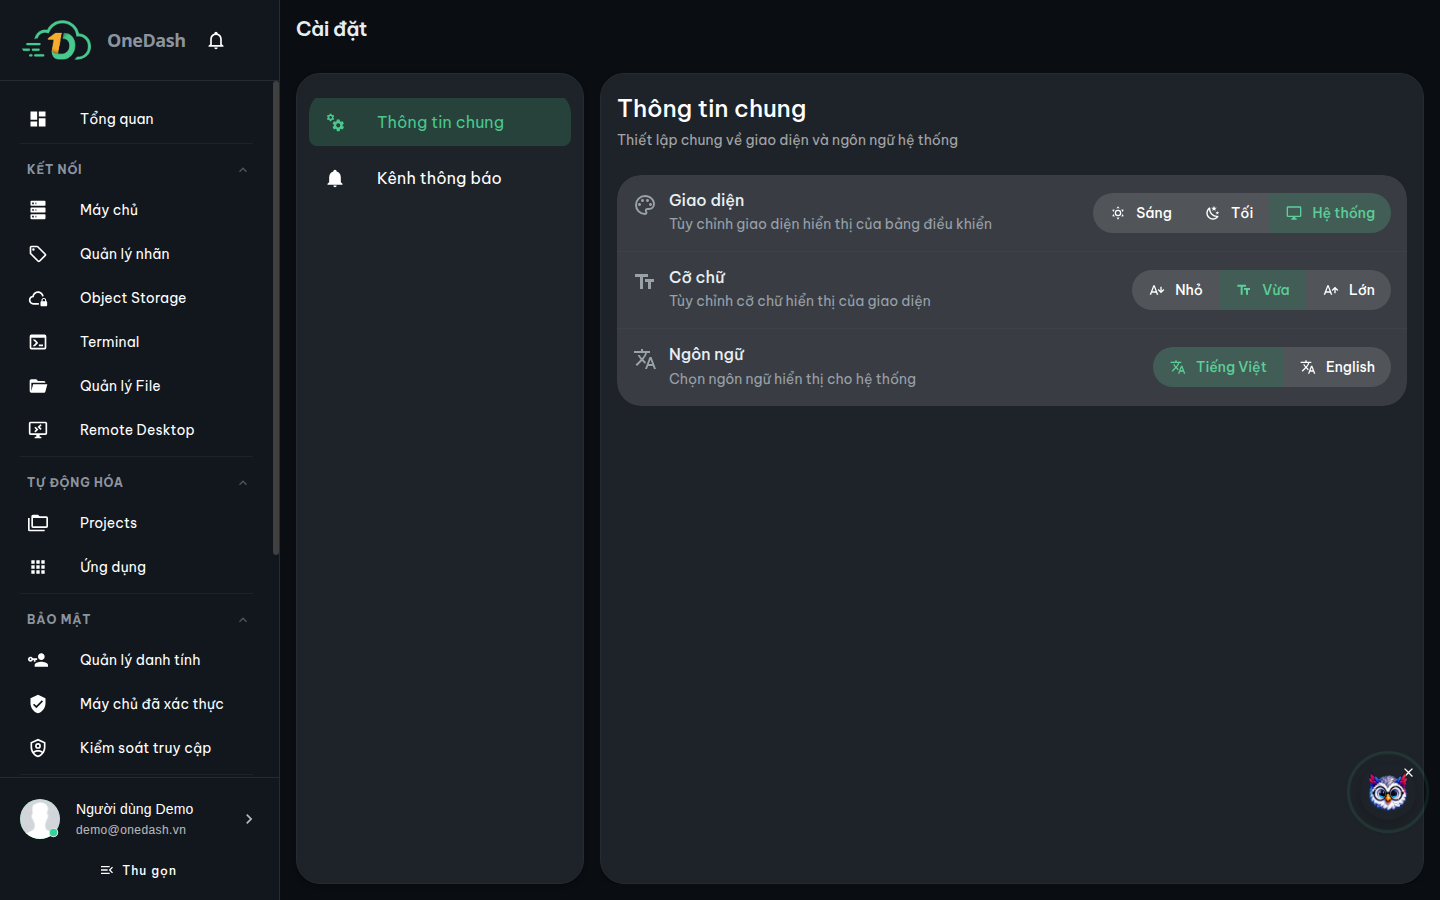
Task: Expand the Người dùng Demo account chevron
Action: [249, 819]
